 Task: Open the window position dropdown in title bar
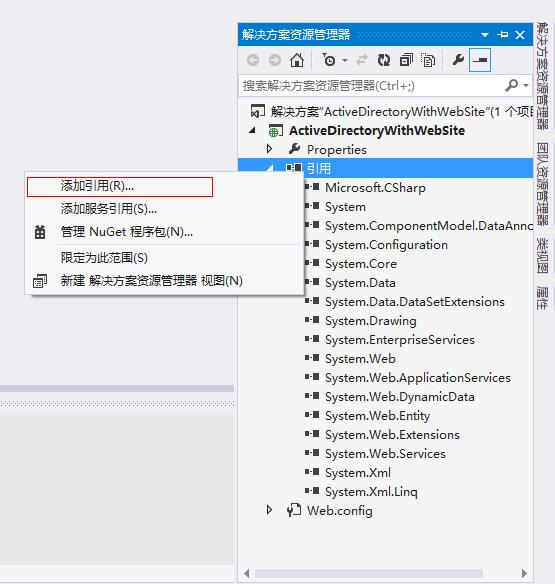pyautogui.click(x=485, y=35)
